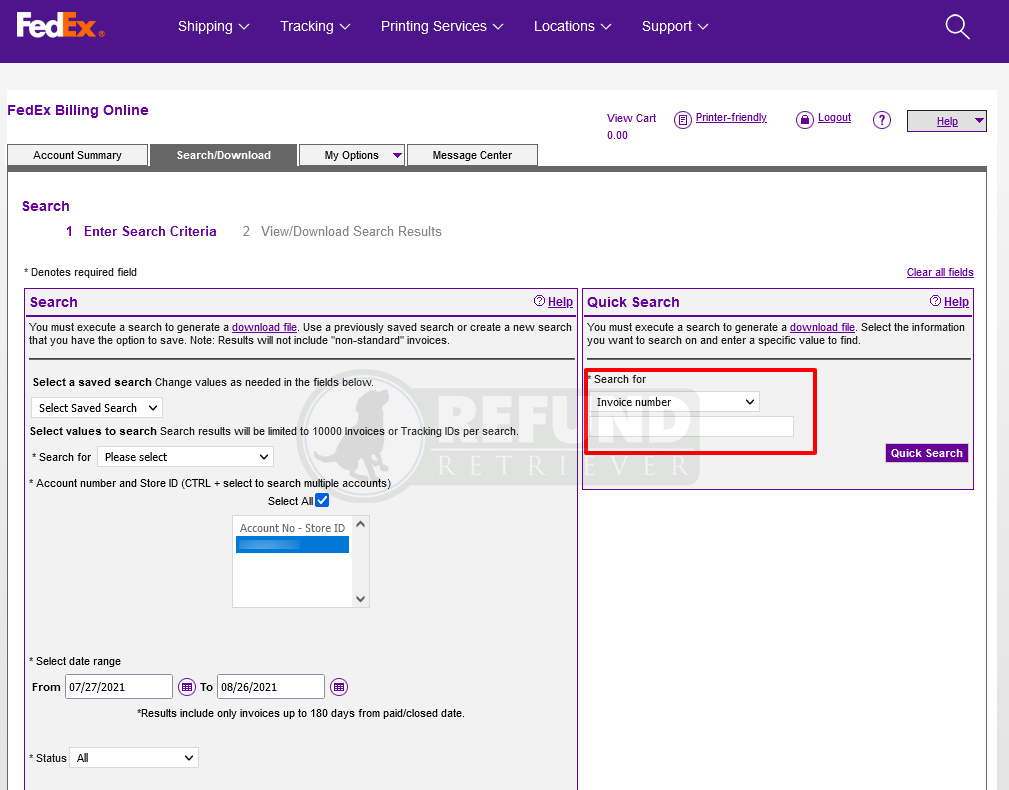Open the site search magnifier icon

click(x=957, y=27)
